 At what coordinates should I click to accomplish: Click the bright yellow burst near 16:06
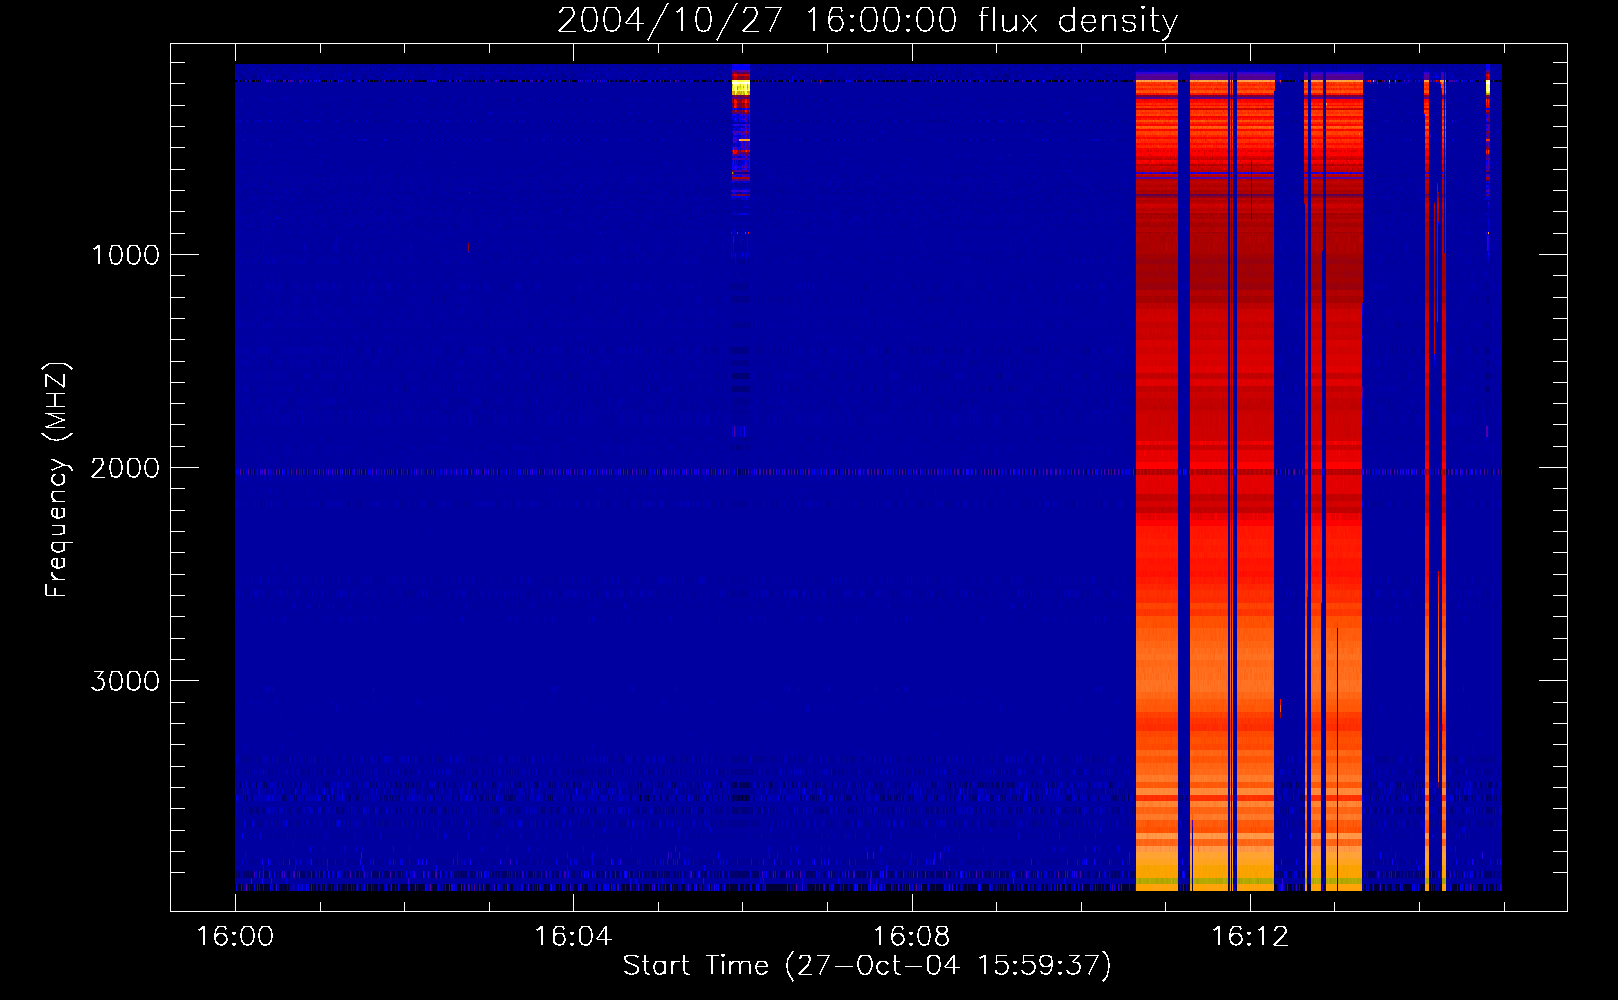(x=741, y=88)
